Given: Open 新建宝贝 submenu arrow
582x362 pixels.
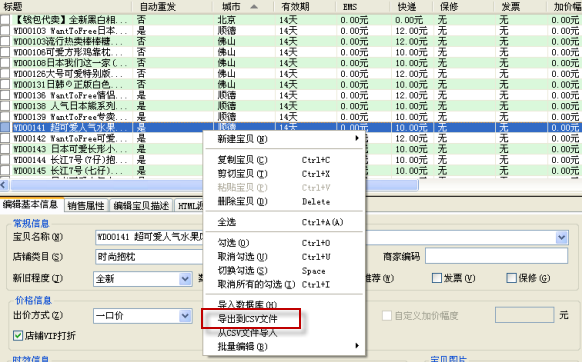Looking at the screenshot, I should (x=357, y=138).
